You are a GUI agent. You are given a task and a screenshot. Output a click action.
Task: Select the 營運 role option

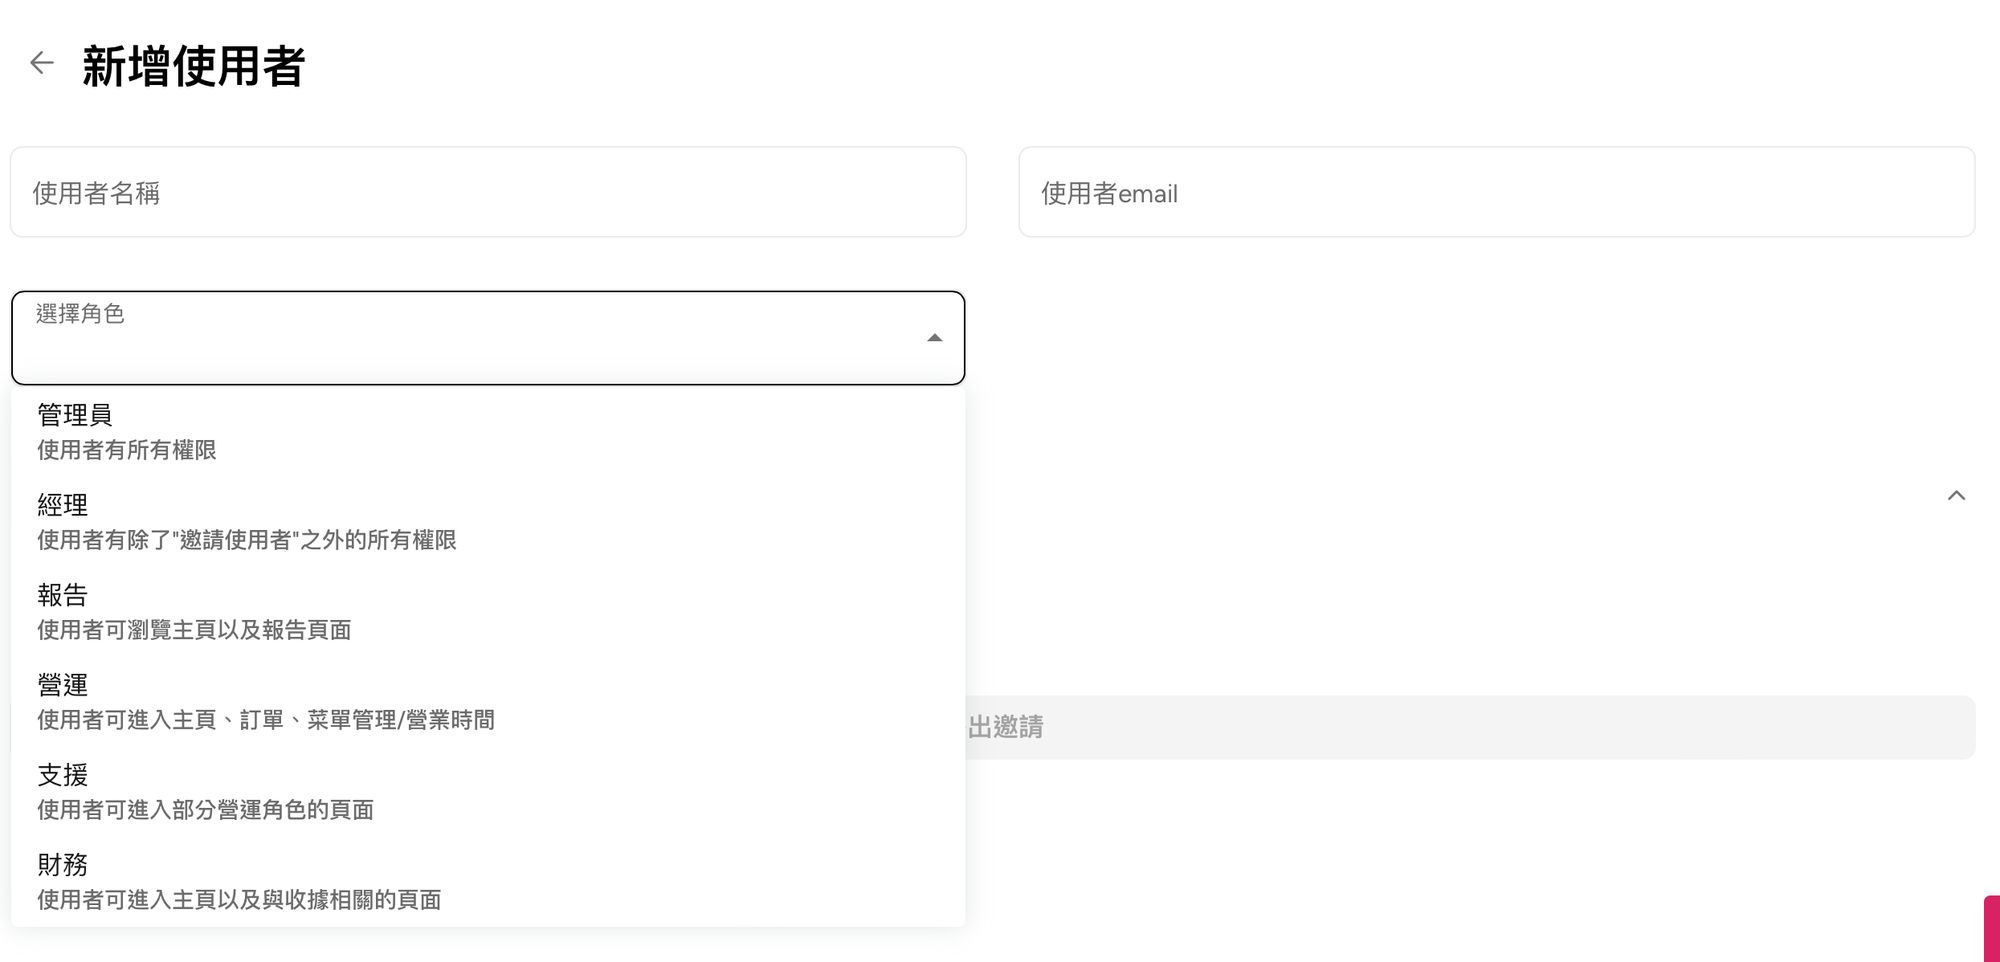click(x=488, y=702)
